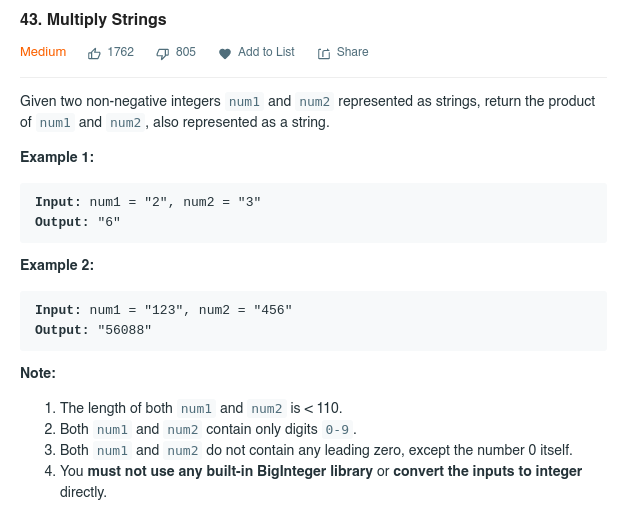626x523 pixels.
Task: Click the Output "6" line
Action: point(78,221)
